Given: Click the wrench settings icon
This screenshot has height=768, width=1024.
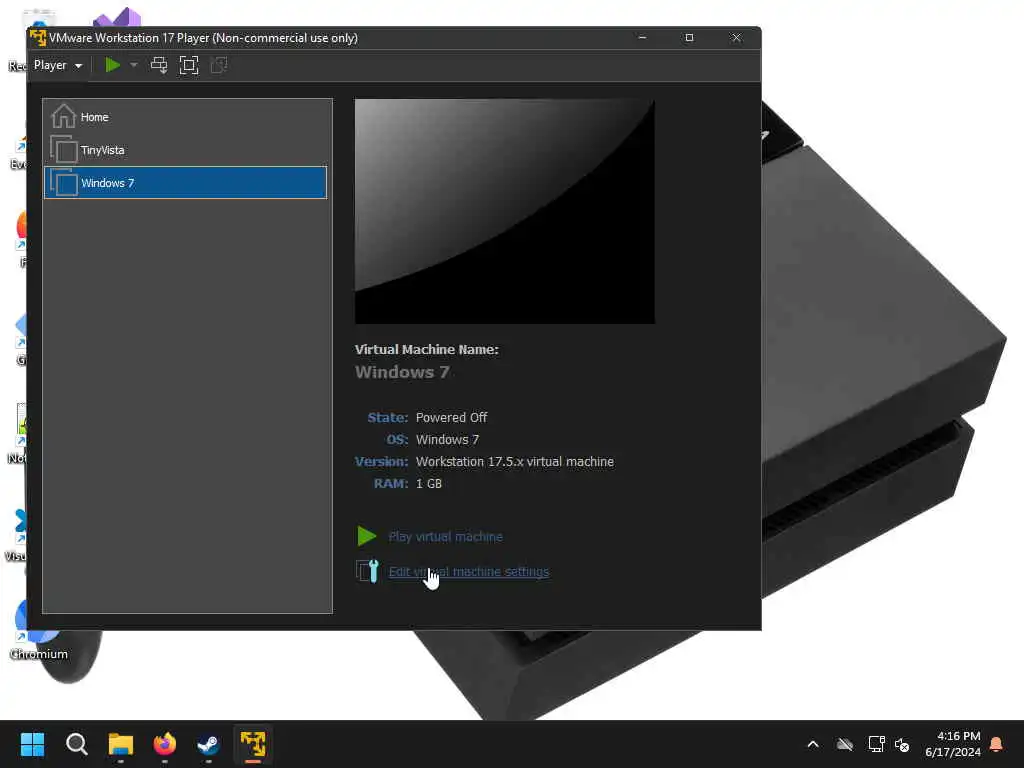Looking at the screenshot, I should click(368, 571).
